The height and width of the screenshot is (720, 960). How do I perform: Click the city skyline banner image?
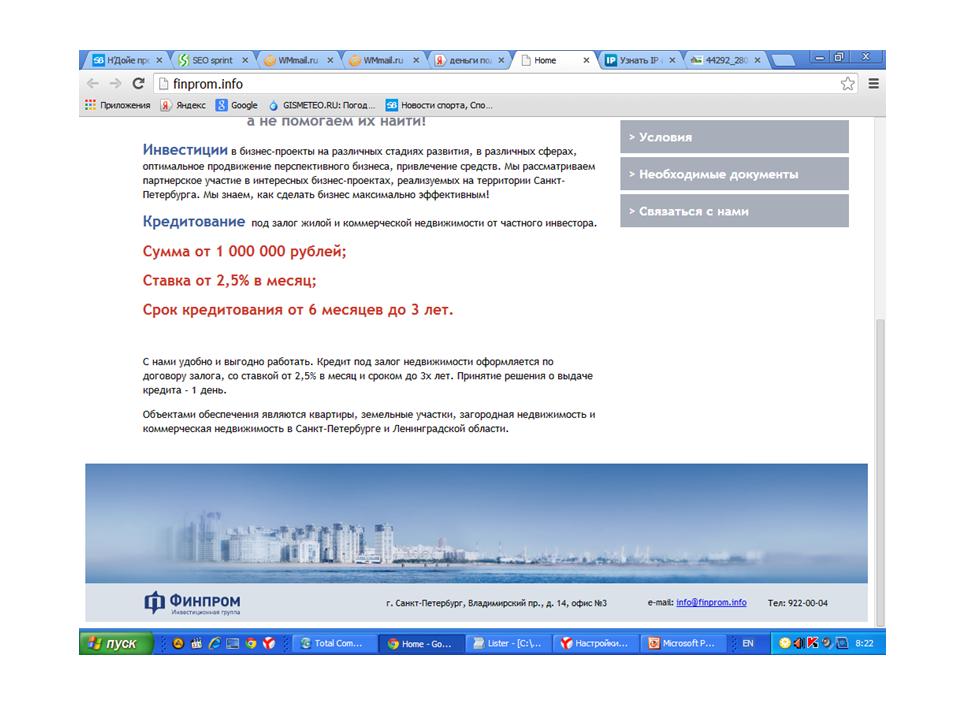click(x=476, y=523)
